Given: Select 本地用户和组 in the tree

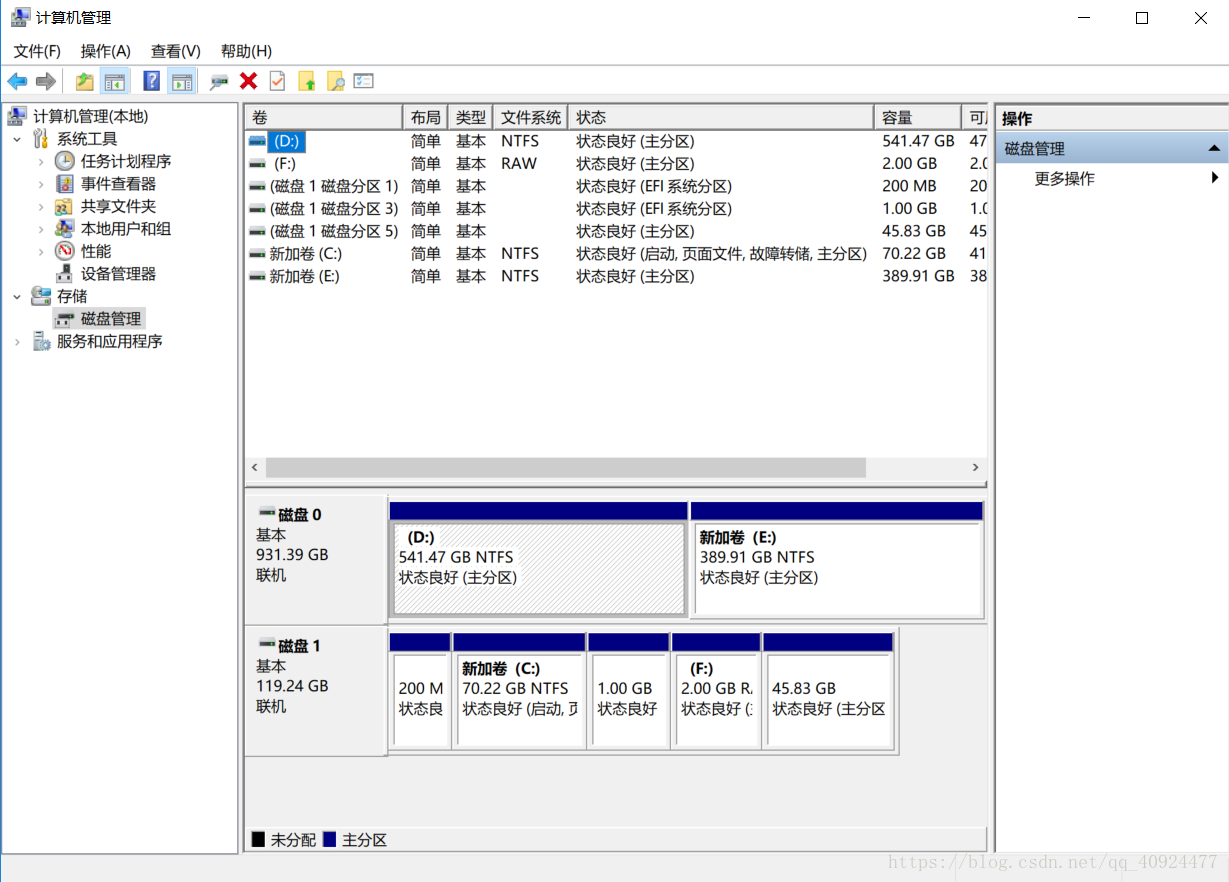Looking at the screenshot, I should click(126, 229).
